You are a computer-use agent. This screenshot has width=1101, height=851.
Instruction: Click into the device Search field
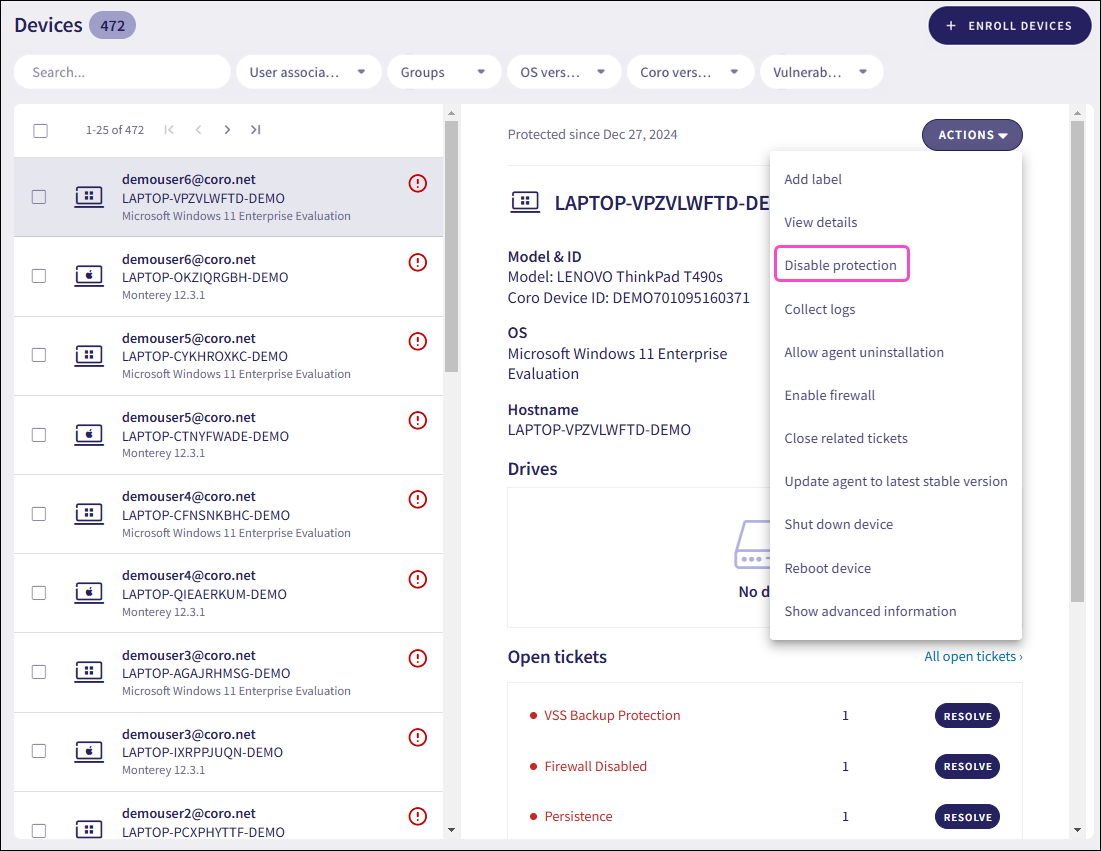click(122, 72)
